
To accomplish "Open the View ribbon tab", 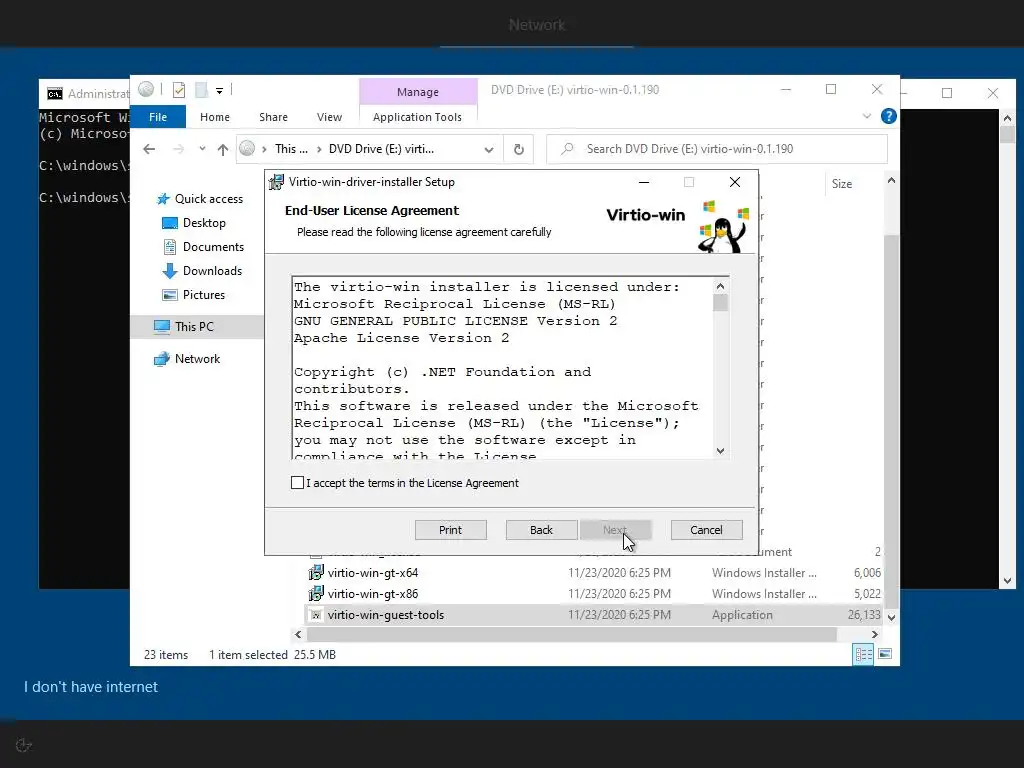I will click(x=329, y=117).
